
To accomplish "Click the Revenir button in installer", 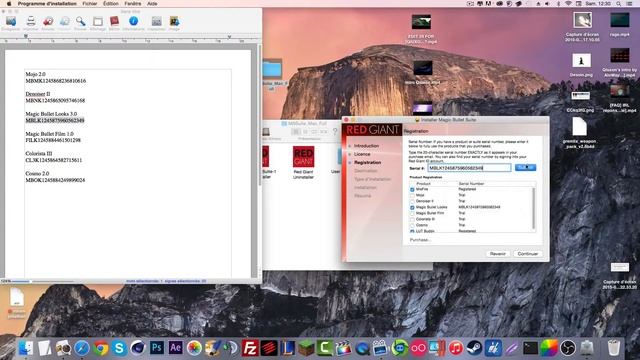I will pyautogui.click(x=498, y=254).
